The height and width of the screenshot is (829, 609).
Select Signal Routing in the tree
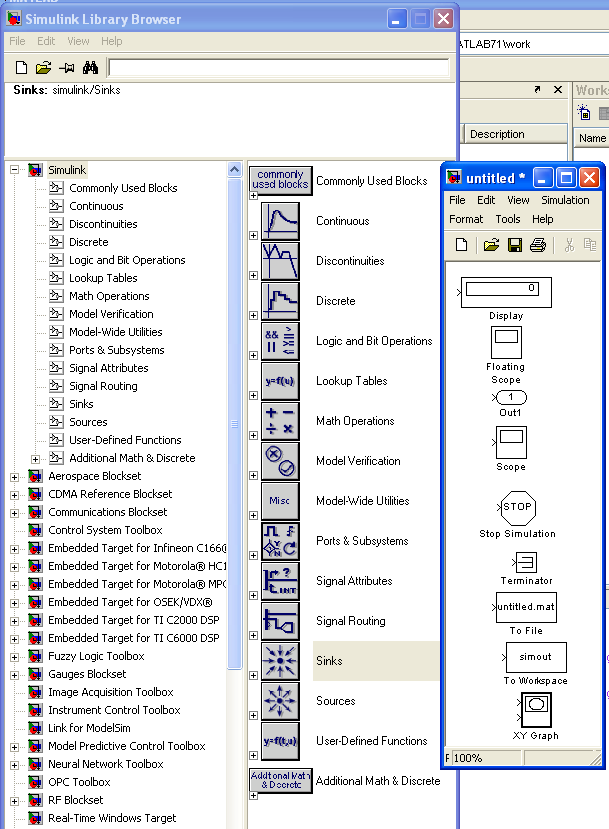pyautogui.click(x=103, y=386)
